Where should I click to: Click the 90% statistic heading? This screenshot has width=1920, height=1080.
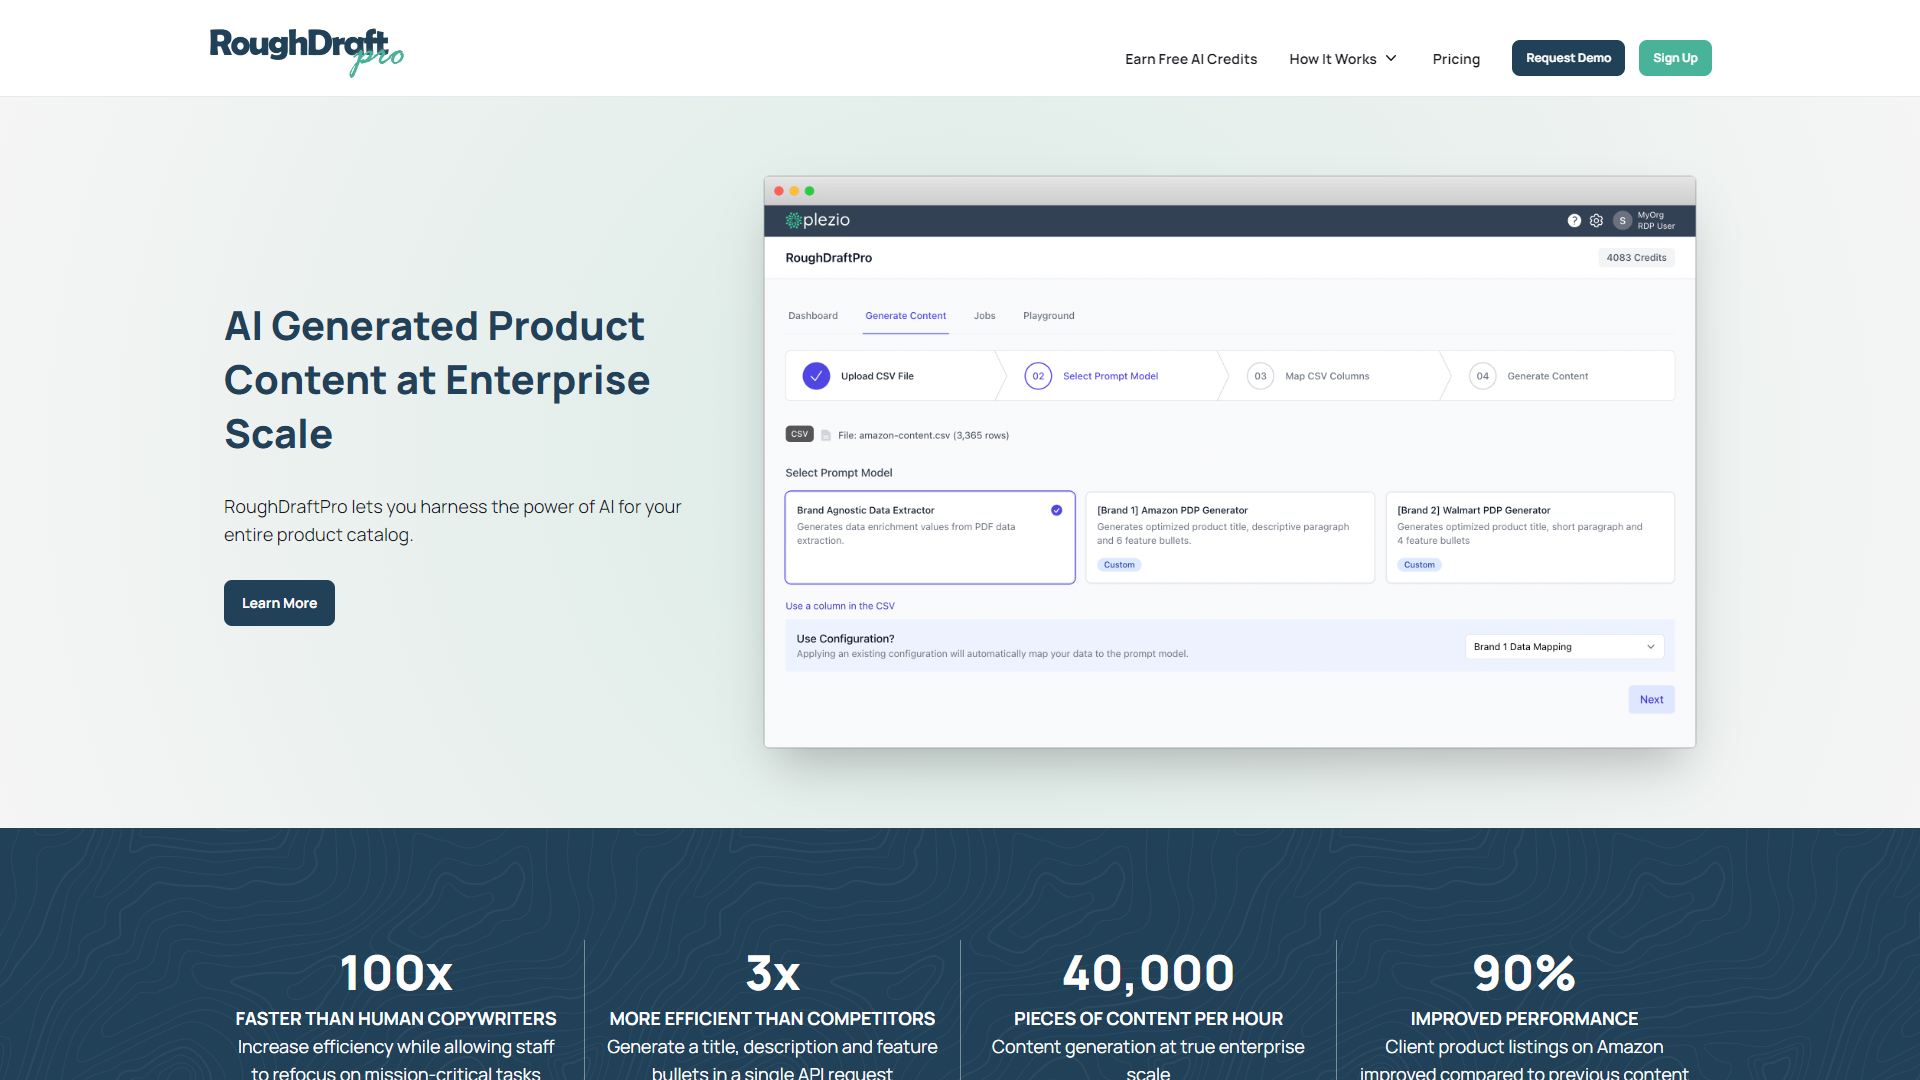pos(1524,973)
